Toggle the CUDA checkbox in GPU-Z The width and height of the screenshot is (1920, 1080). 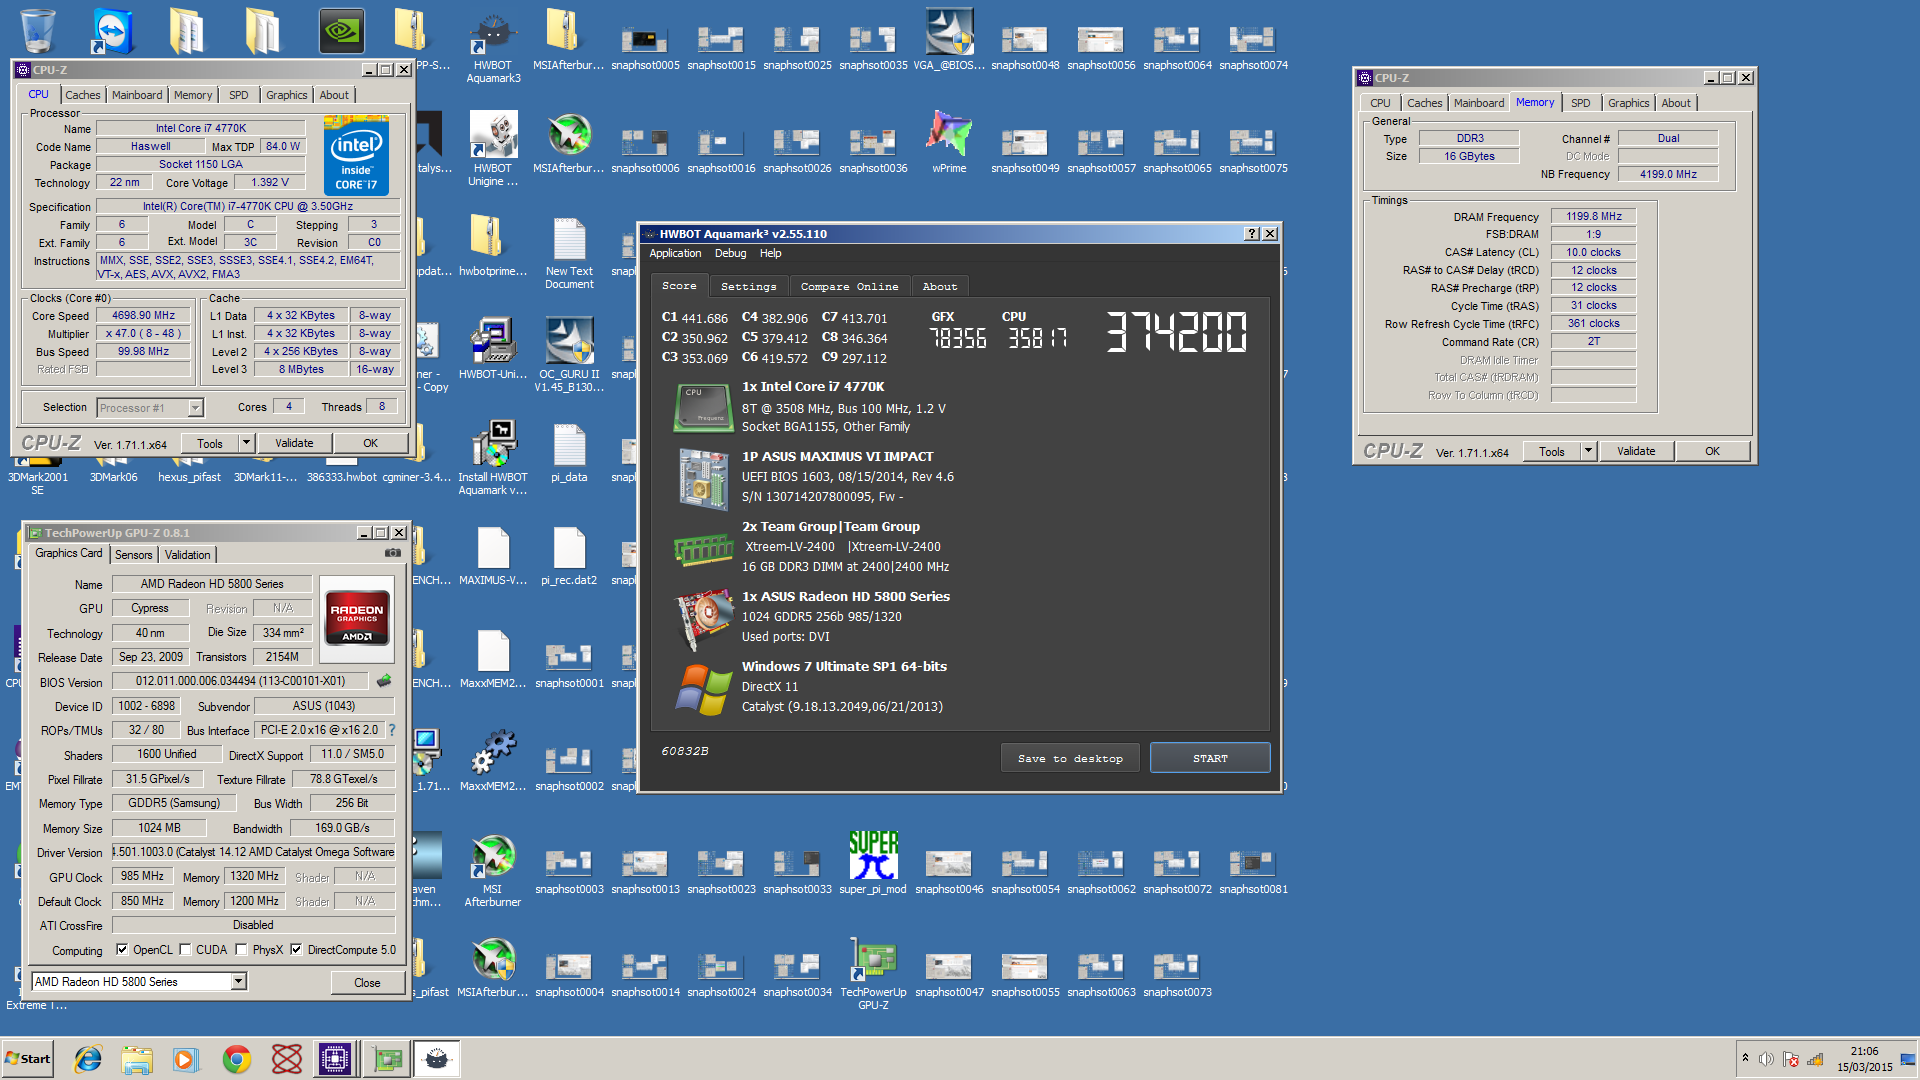click(185, 950)
